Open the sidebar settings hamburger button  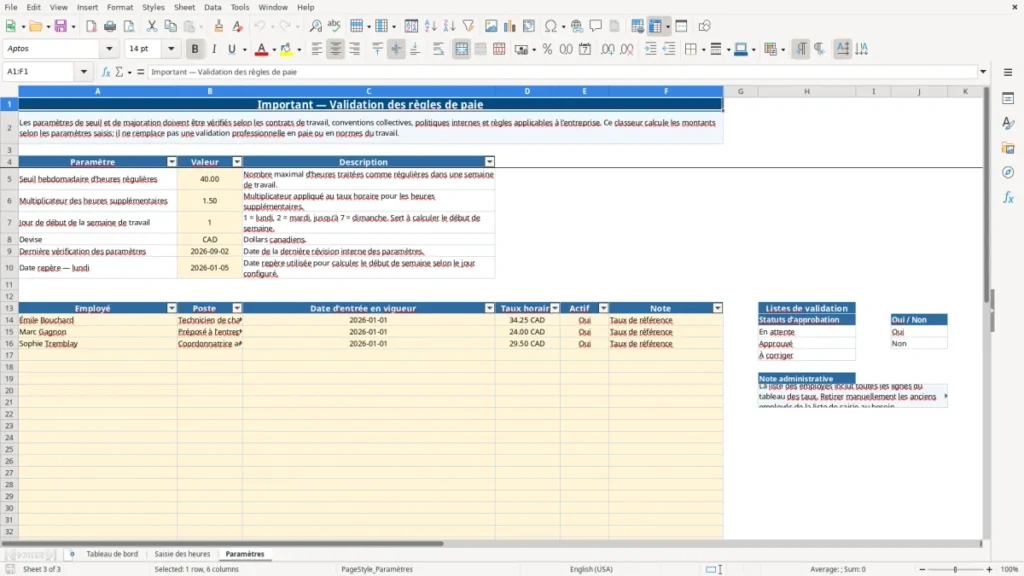(x=1008, y=72)
